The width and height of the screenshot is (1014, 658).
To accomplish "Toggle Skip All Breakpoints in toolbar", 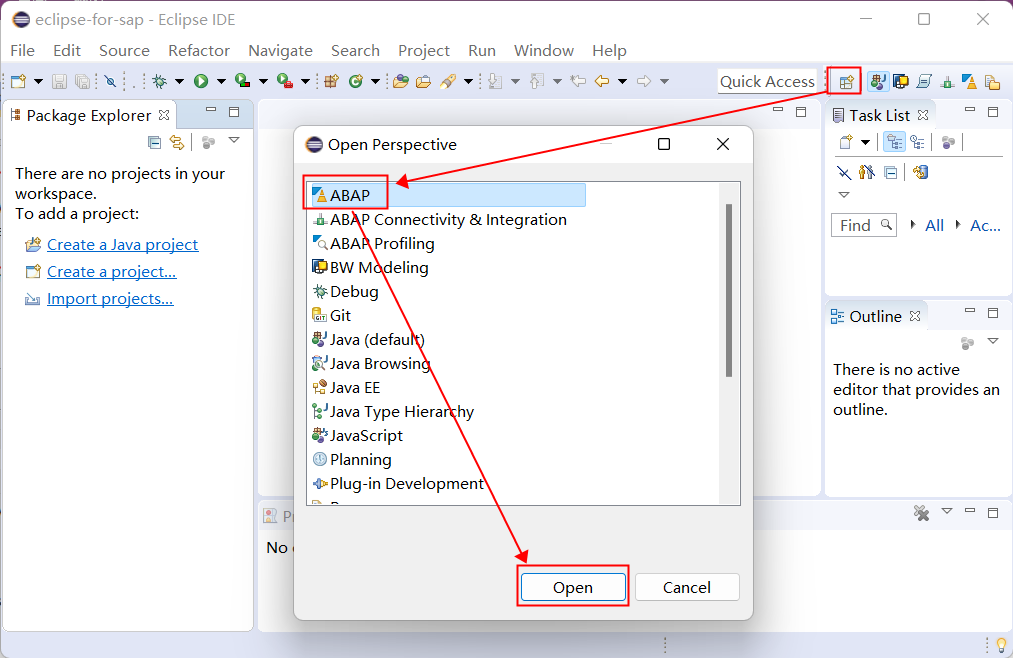I will tap(111, 81).
